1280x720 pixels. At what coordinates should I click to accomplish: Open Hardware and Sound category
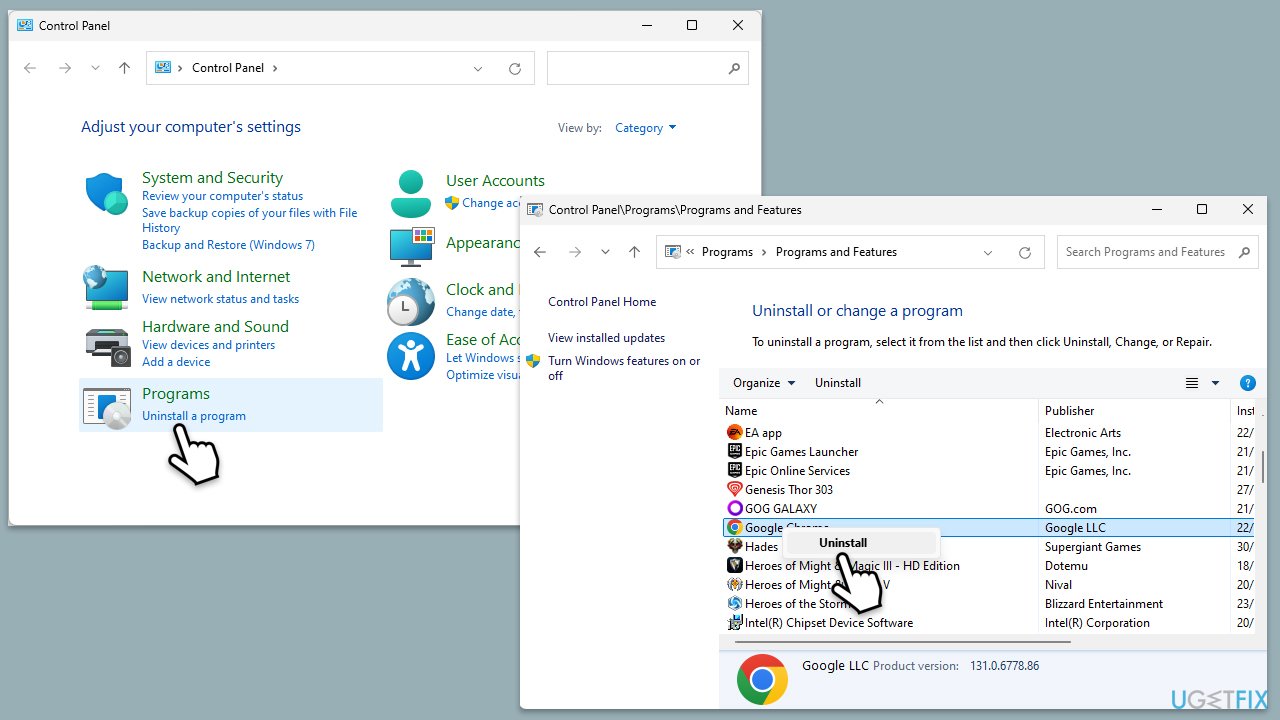(x=215, y=327)
